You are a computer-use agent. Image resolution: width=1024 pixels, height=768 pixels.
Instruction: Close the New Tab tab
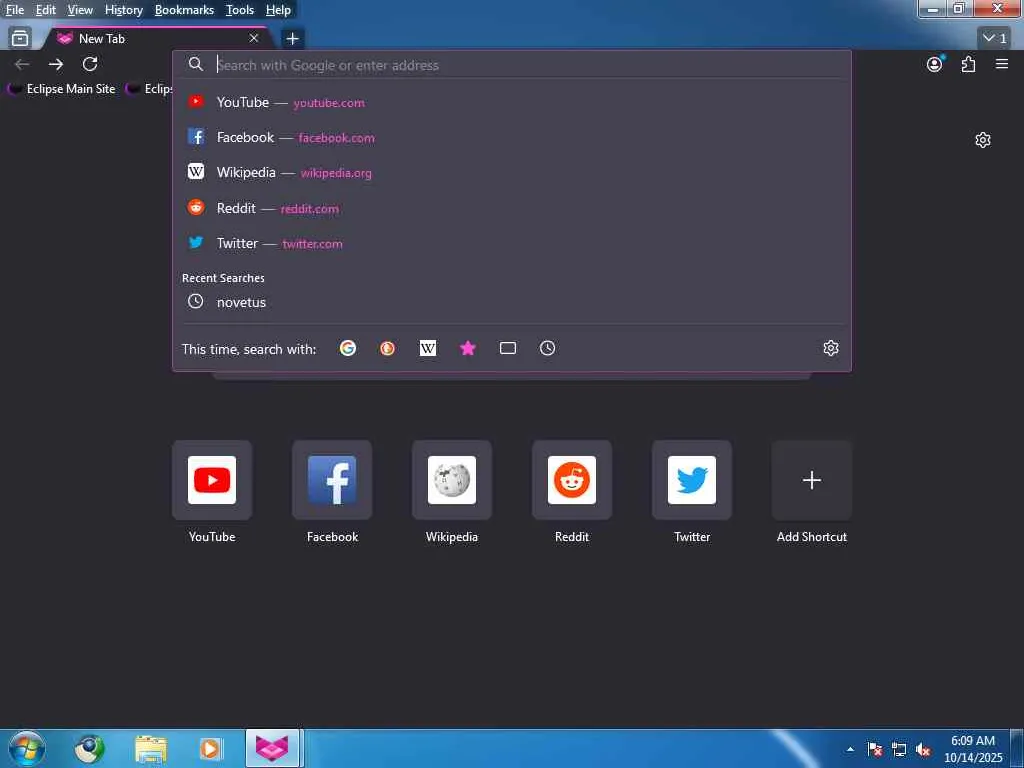(253, 39)
